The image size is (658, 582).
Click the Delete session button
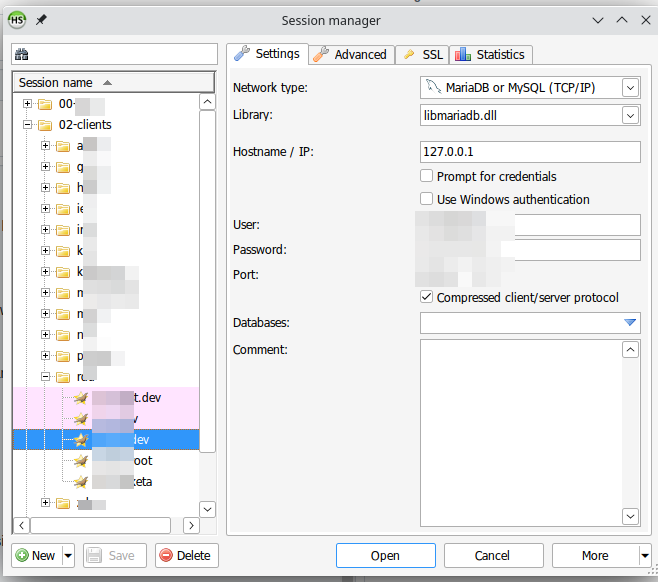coord(187,556)
